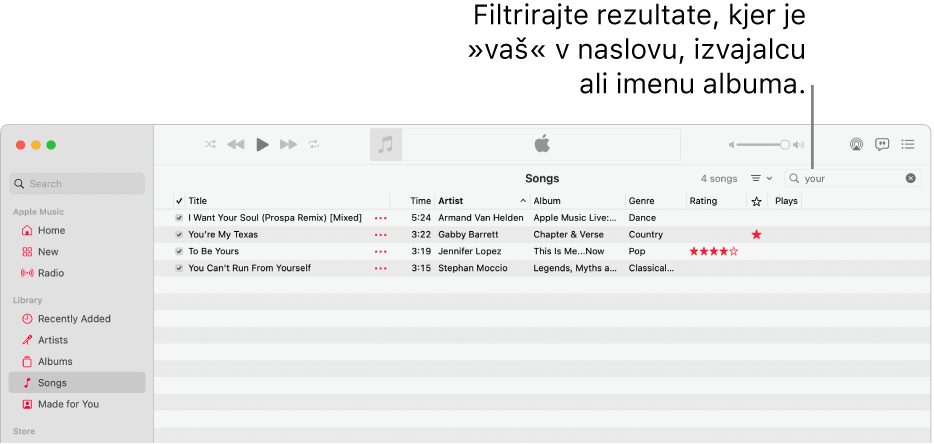Select artist Stephan Moccio
This screenshot has width=934, height=444.
[x=473, y=268]
